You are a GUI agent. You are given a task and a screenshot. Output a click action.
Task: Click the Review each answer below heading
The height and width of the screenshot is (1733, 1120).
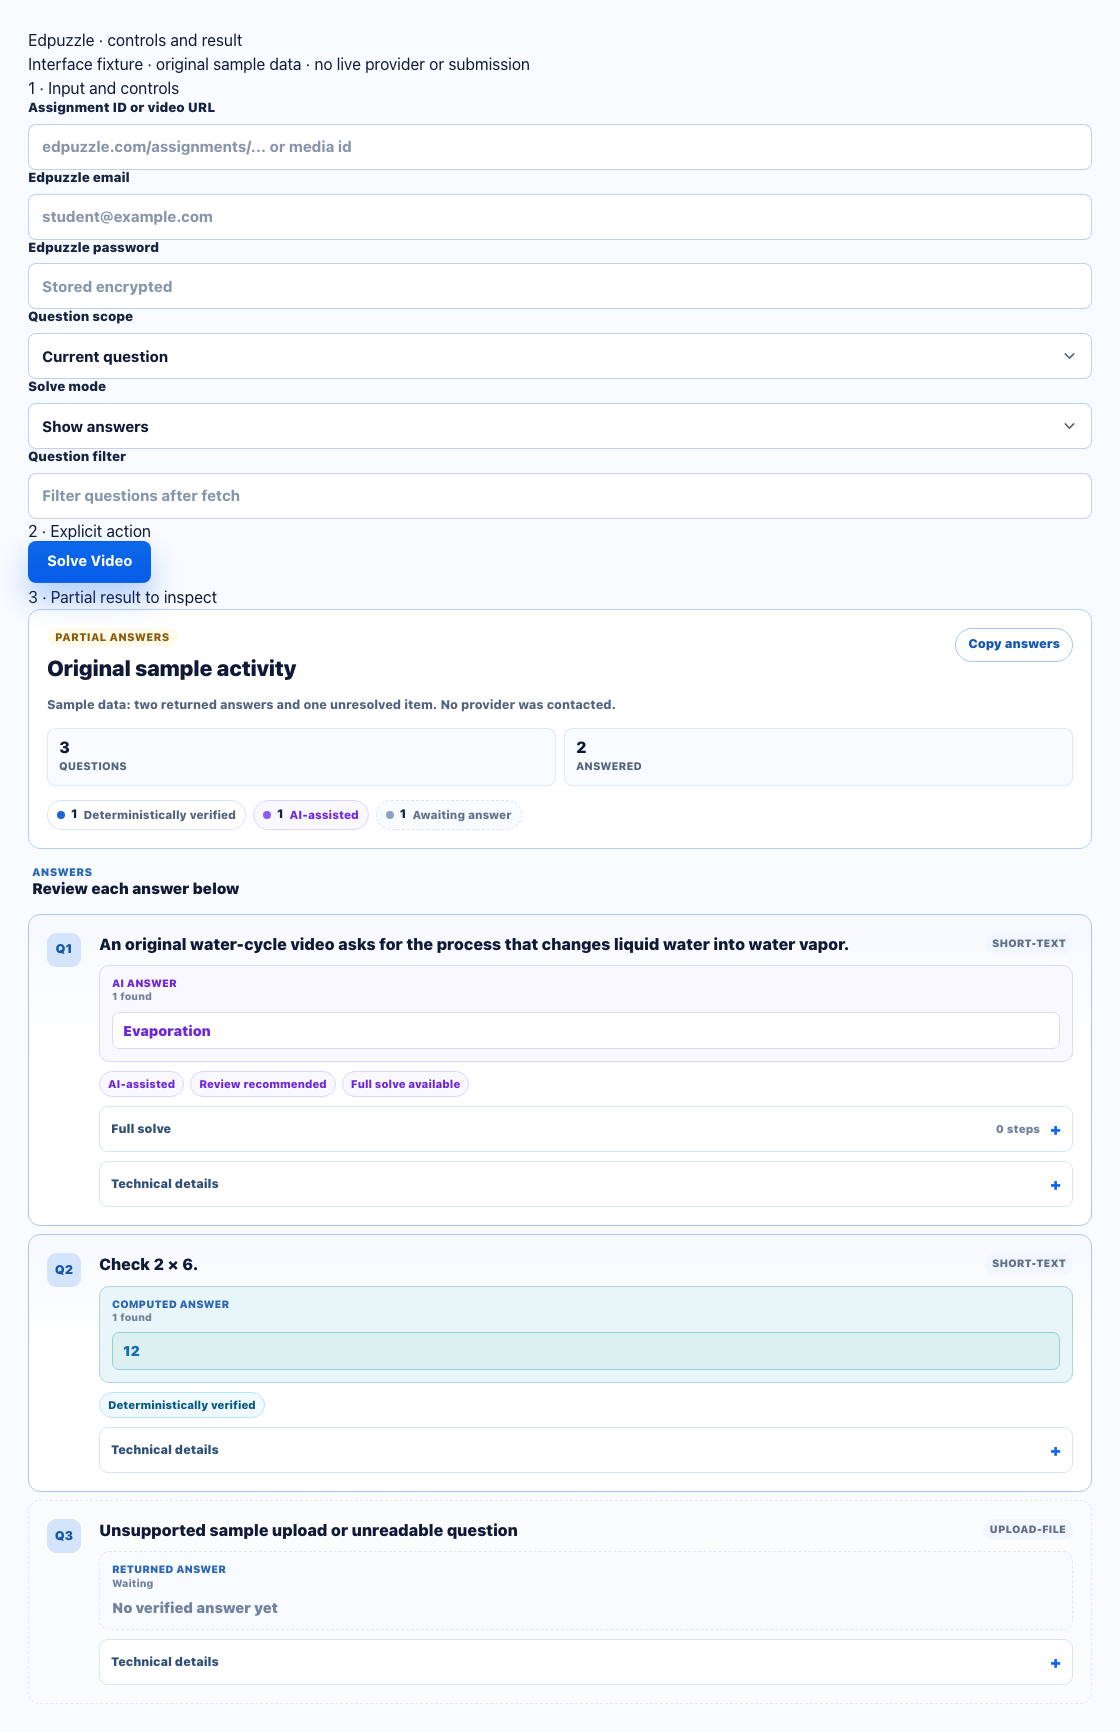[x=135, y=889]
